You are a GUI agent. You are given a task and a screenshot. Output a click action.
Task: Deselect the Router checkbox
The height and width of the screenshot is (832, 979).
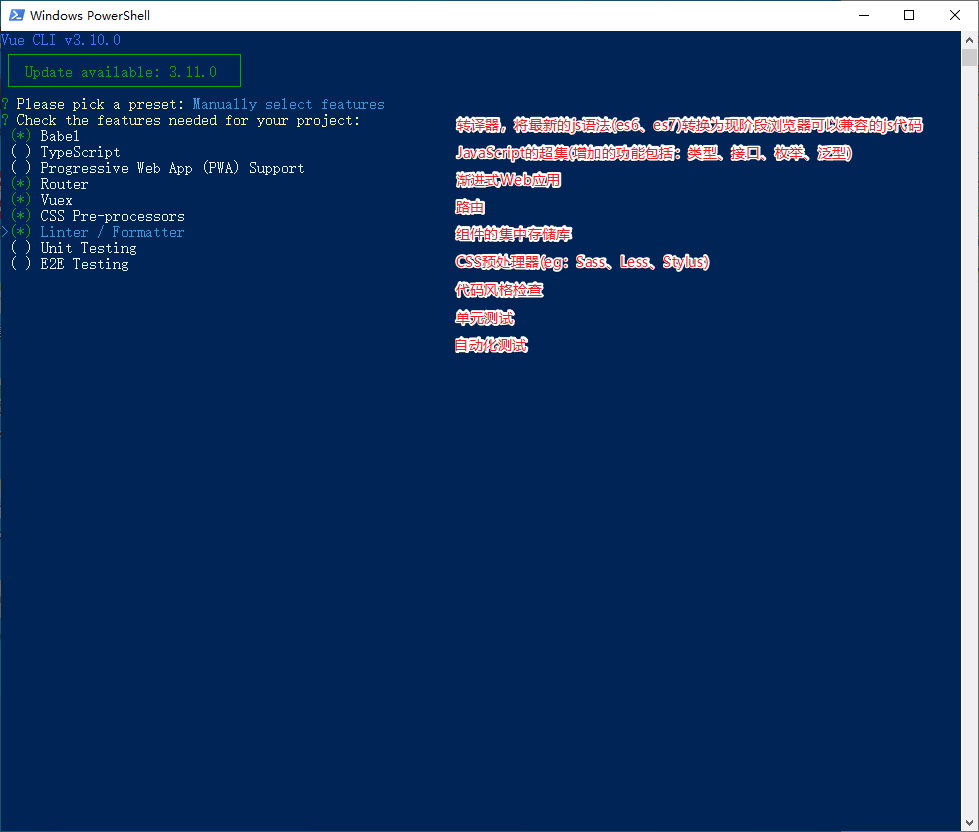[21, 184]
